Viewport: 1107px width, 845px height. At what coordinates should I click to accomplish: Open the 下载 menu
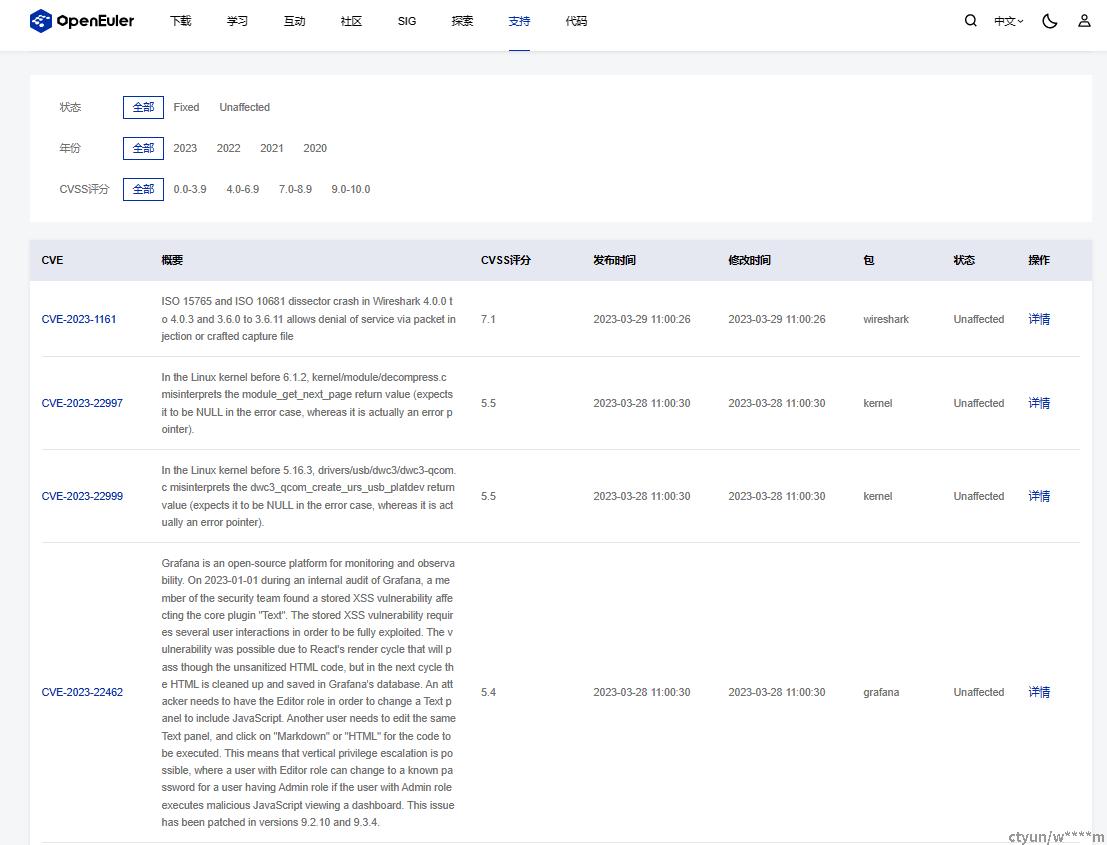[181, 21]
